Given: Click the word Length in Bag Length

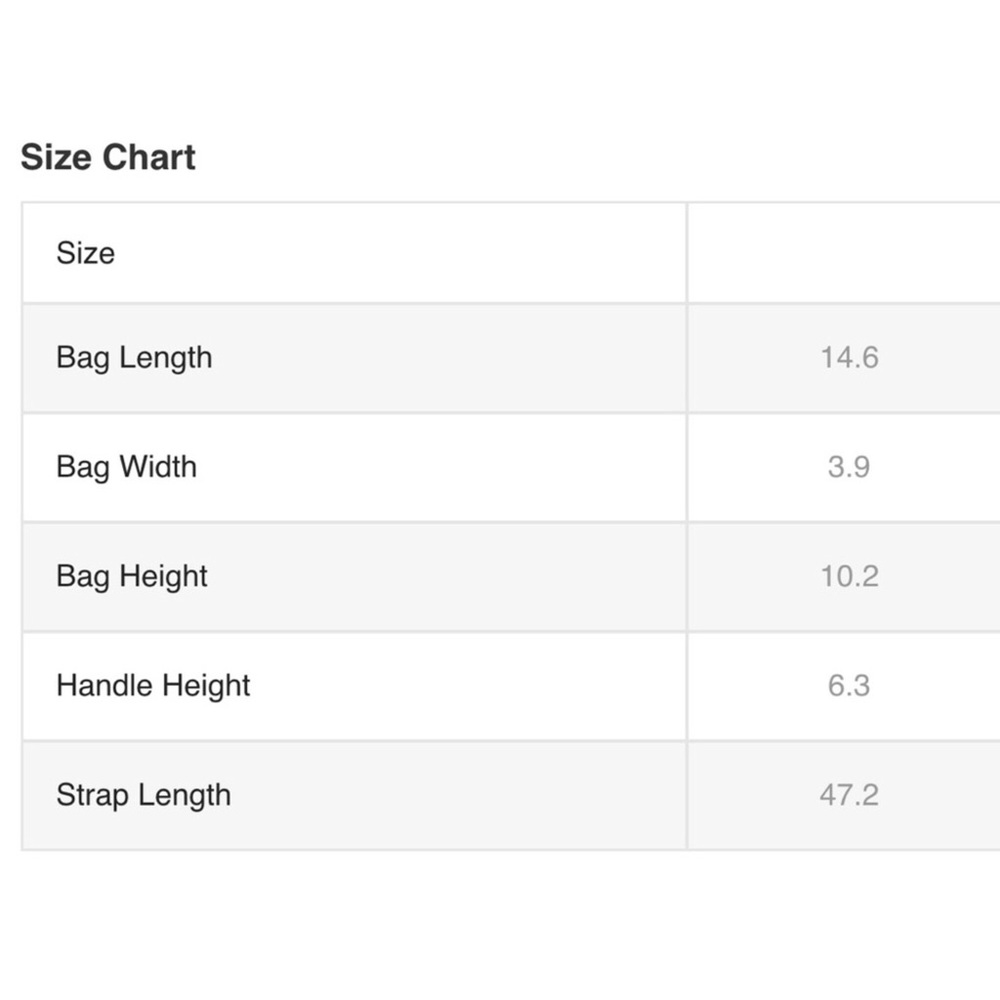Looking at the screenshot, I should click(166, 358).
